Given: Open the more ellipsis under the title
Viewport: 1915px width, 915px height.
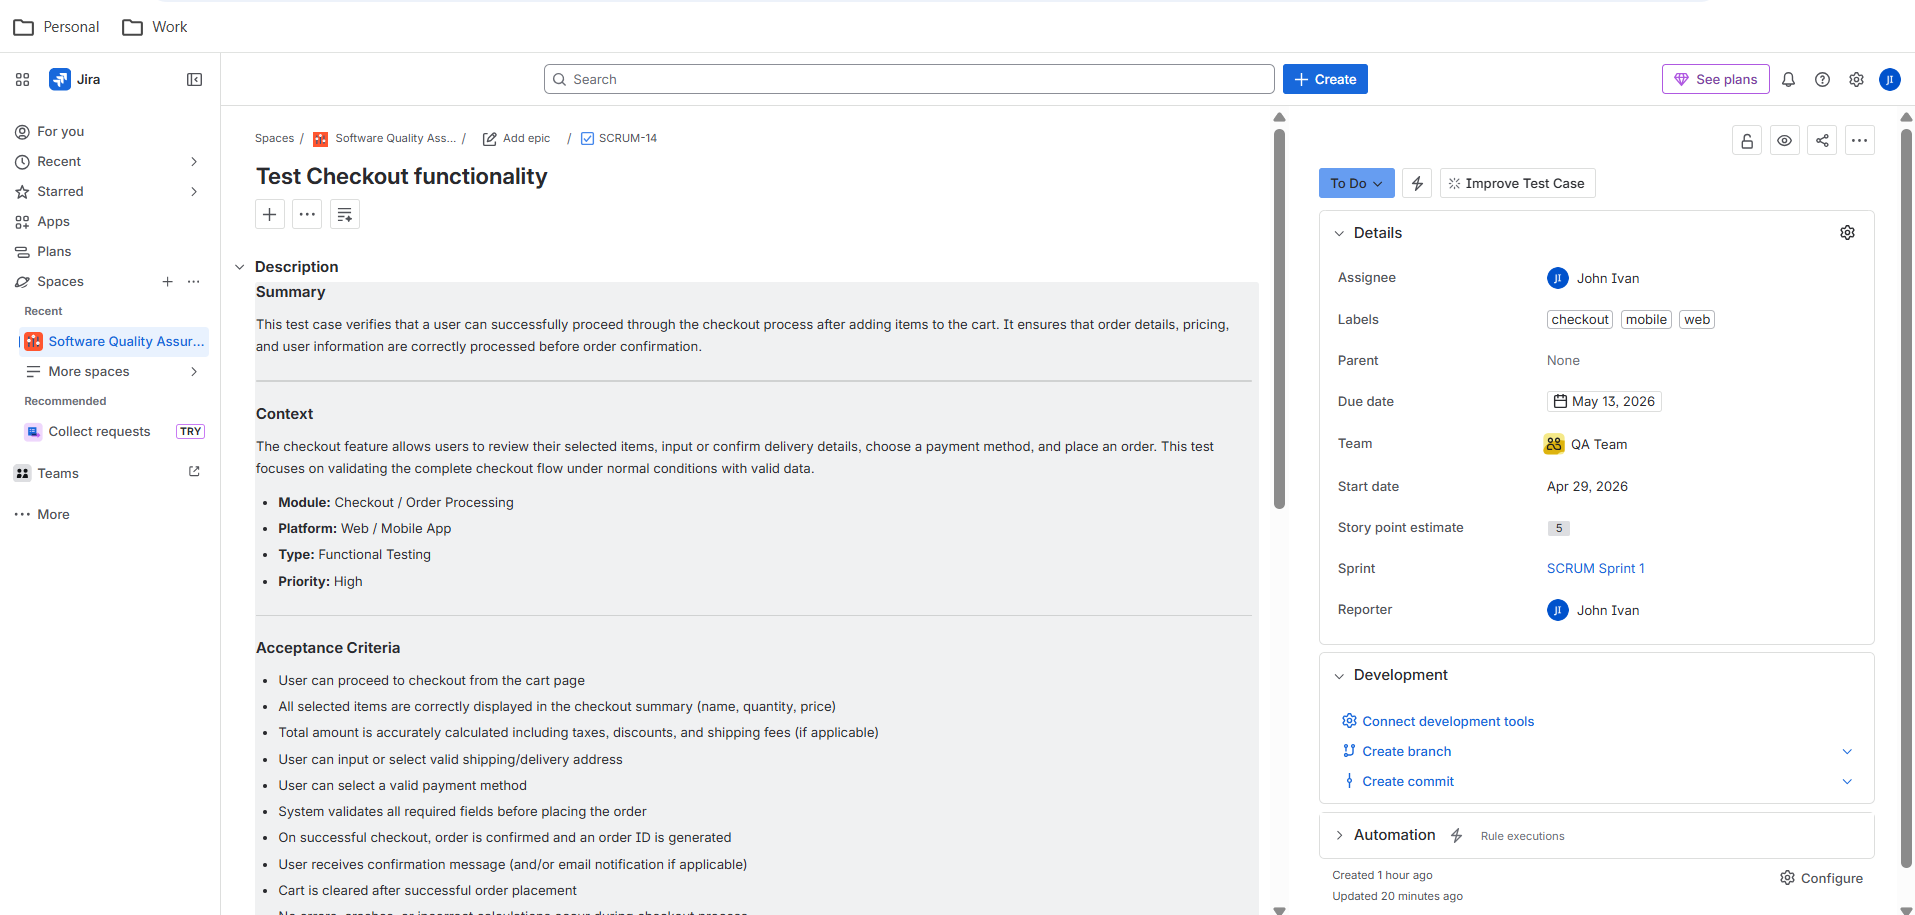Looking at the screenshot, I should tap(307, 214).
